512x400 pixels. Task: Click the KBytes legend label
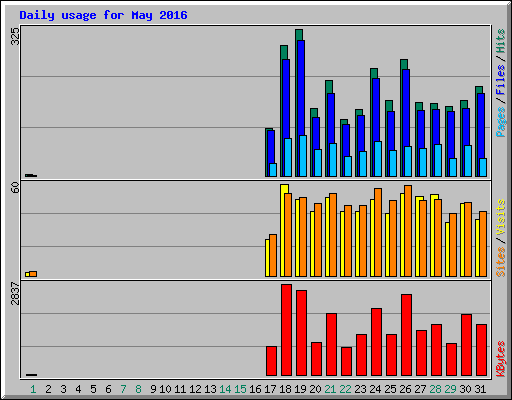[x=501, y=359]
